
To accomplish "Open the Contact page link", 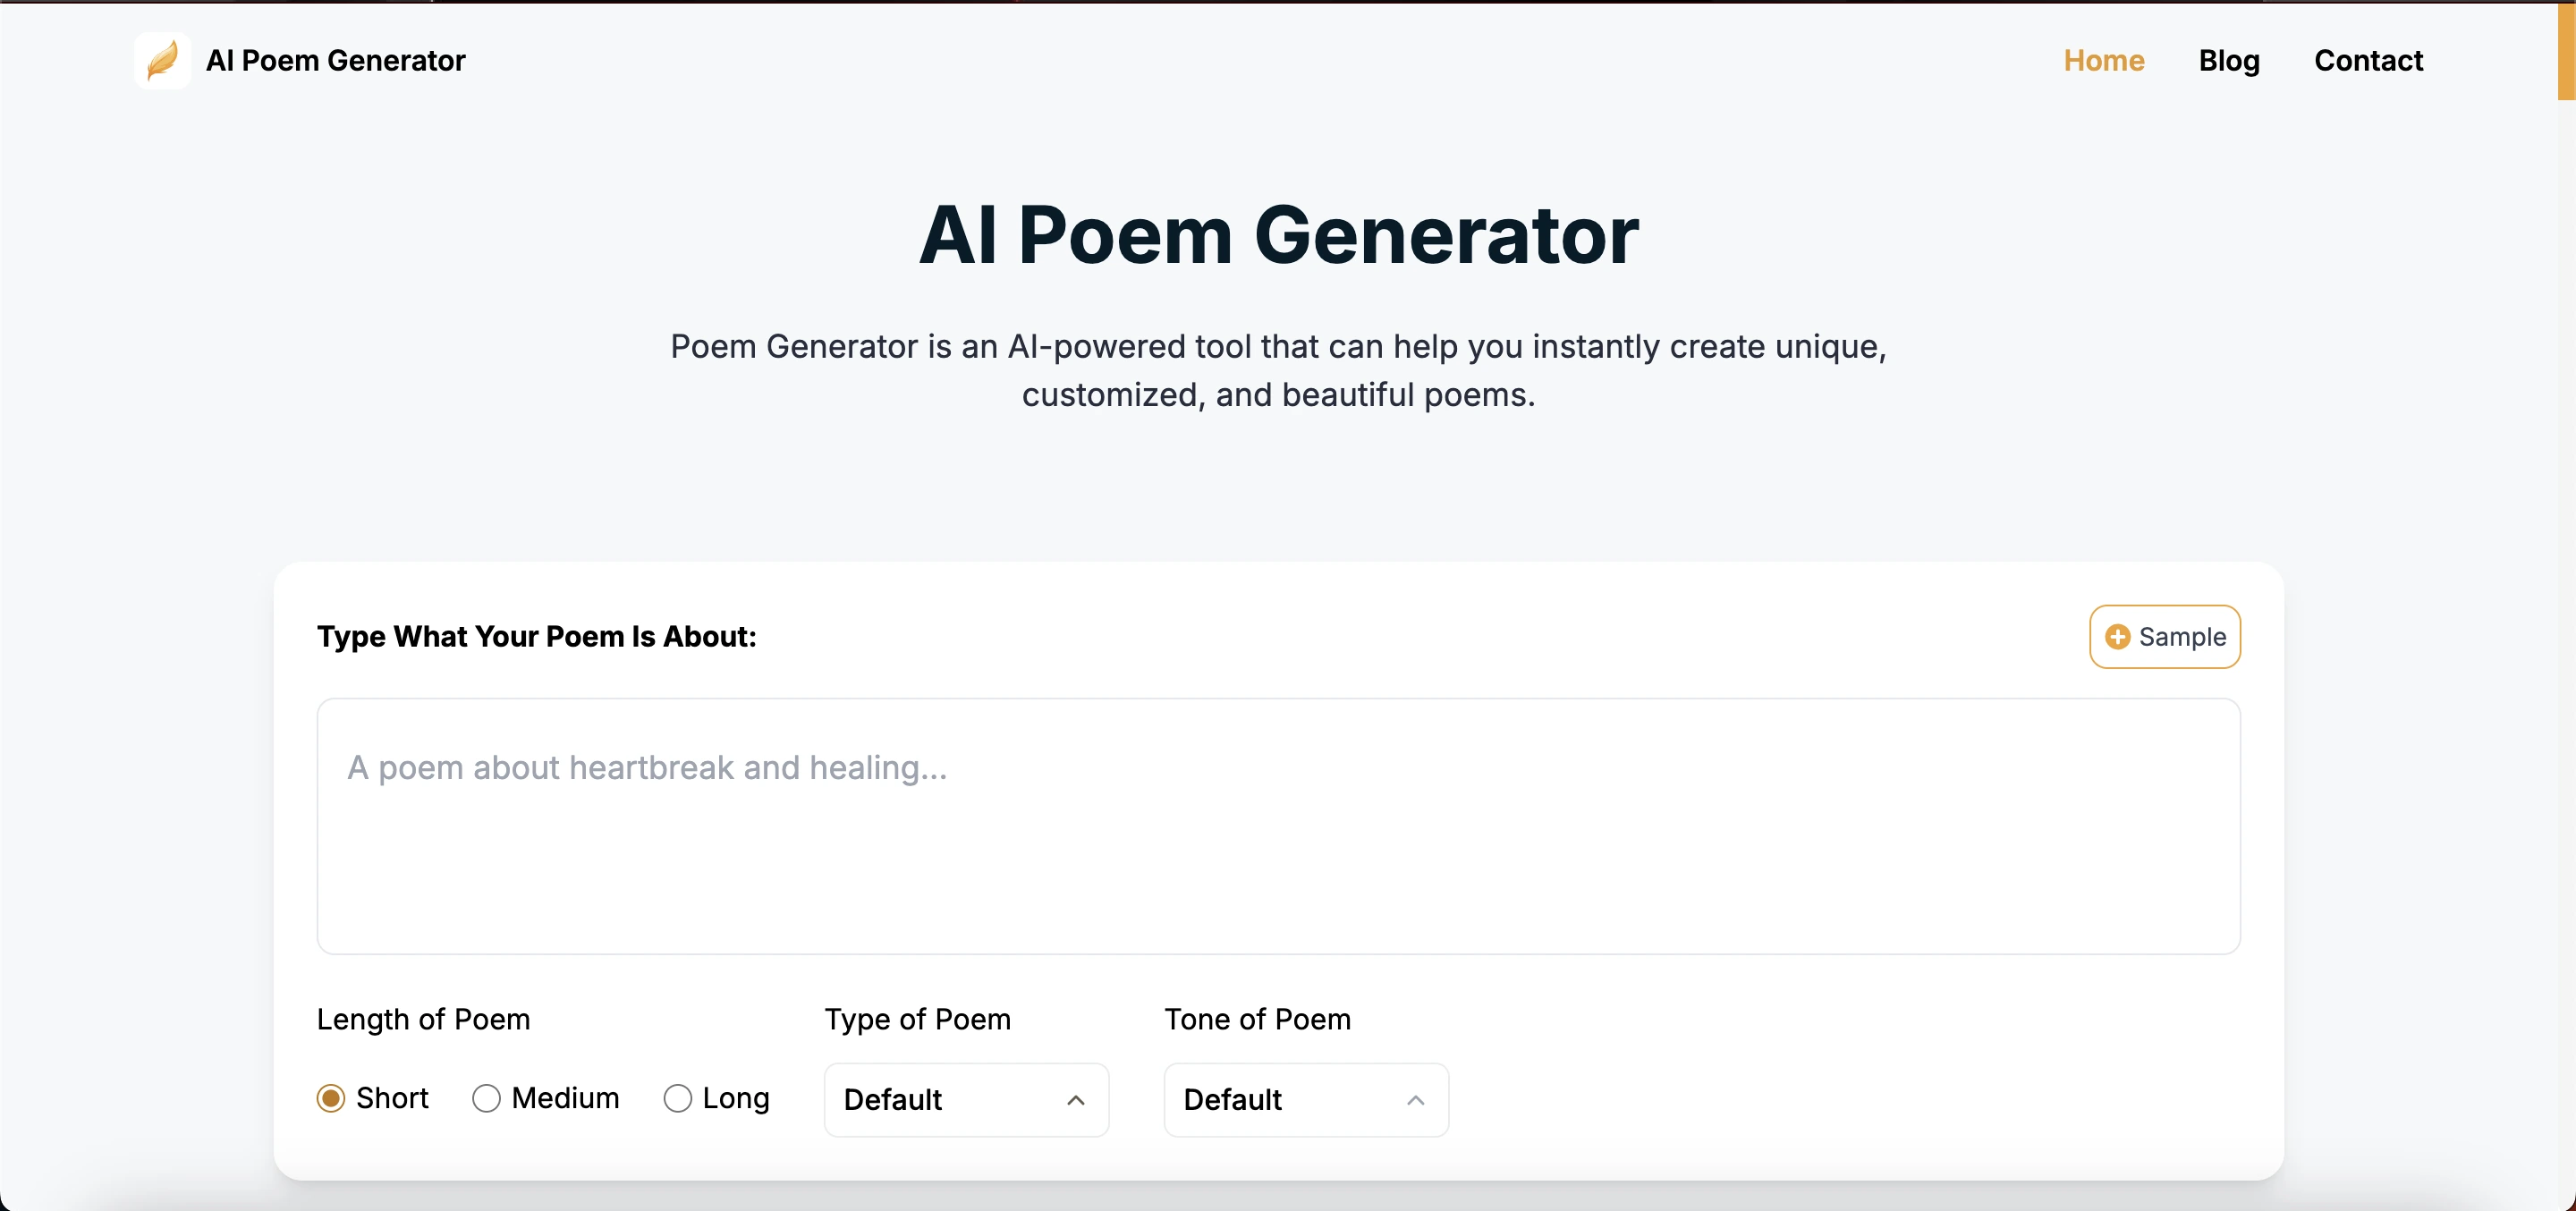I will coord(2368,60).
